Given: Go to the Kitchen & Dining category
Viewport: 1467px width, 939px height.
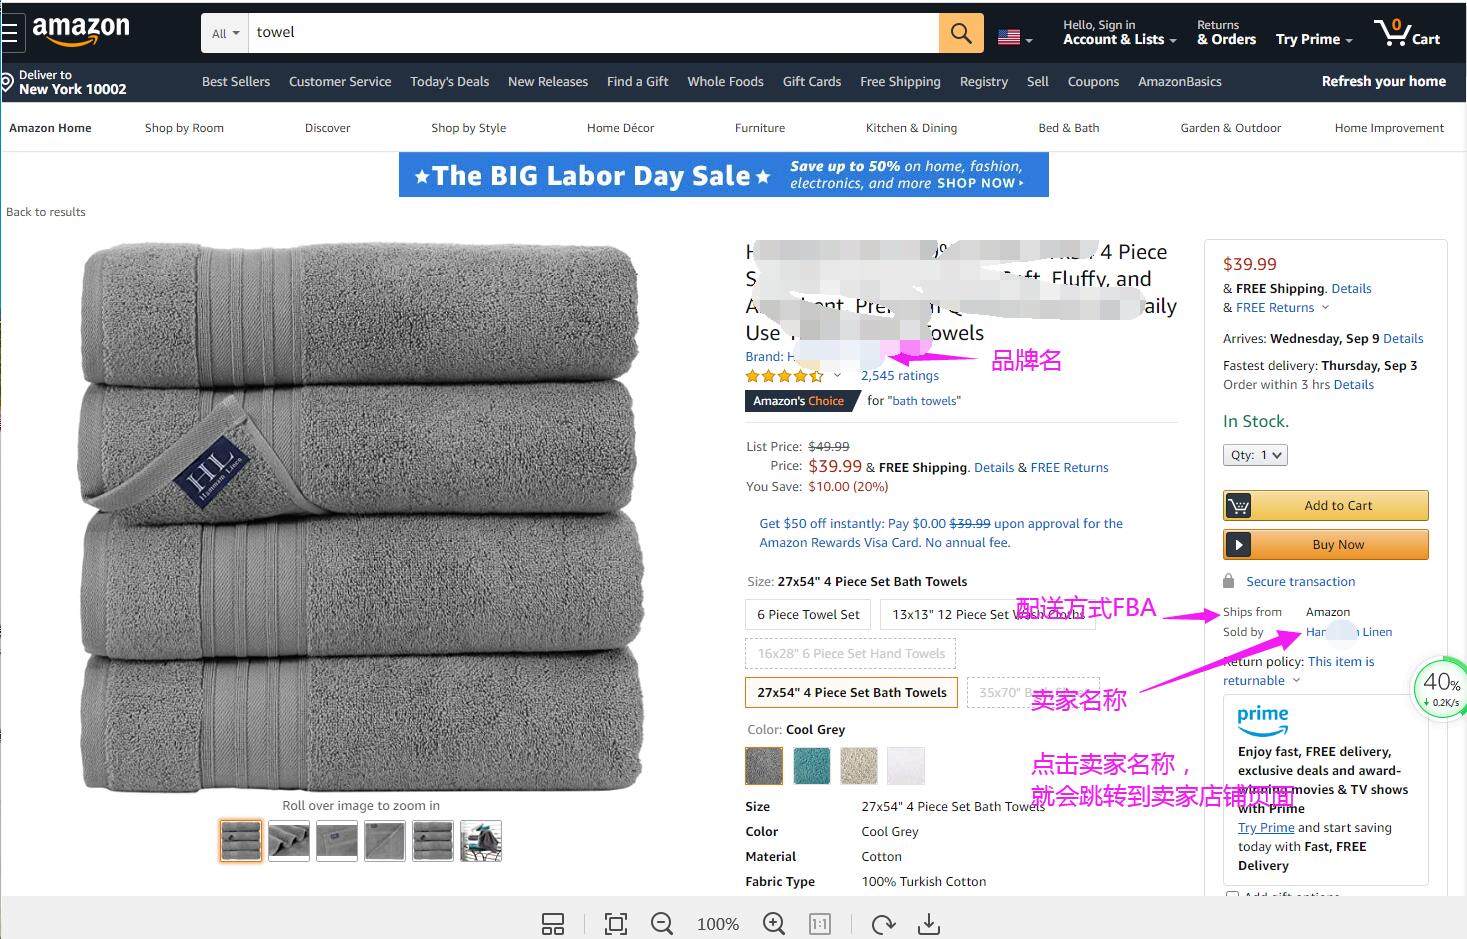Looking at the screenshot, I should pos(911,128).
